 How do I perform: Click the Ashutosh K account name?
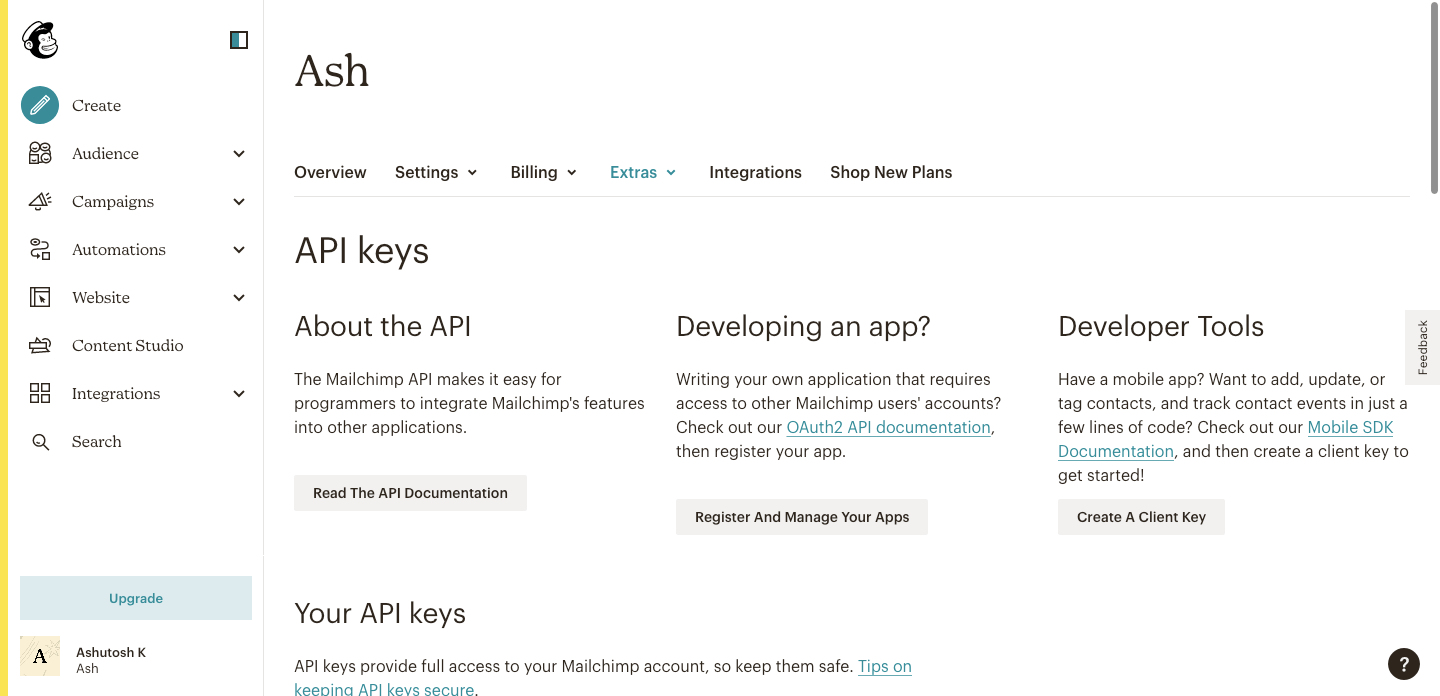(111, 652)
